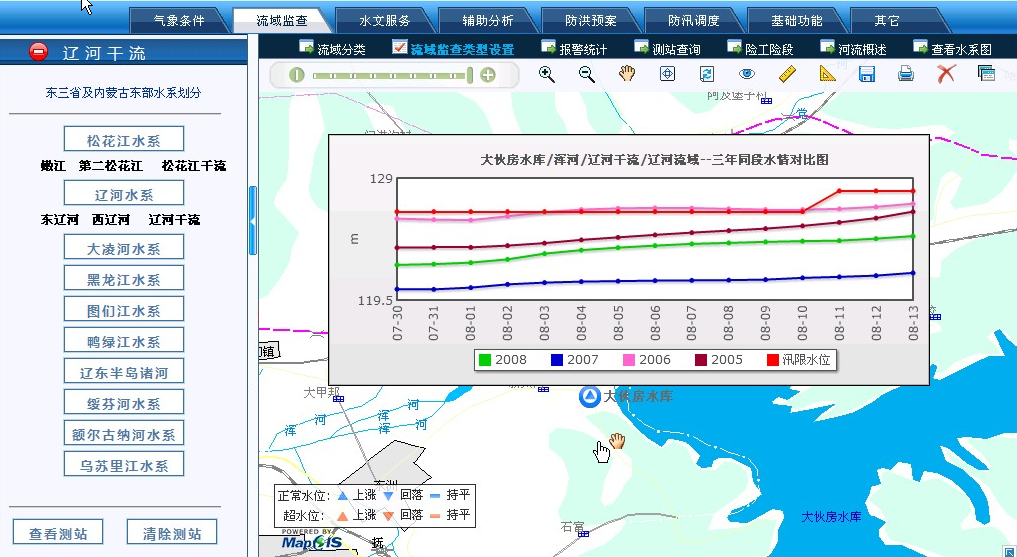Select the triangle area measure tool

click(826, 74)
